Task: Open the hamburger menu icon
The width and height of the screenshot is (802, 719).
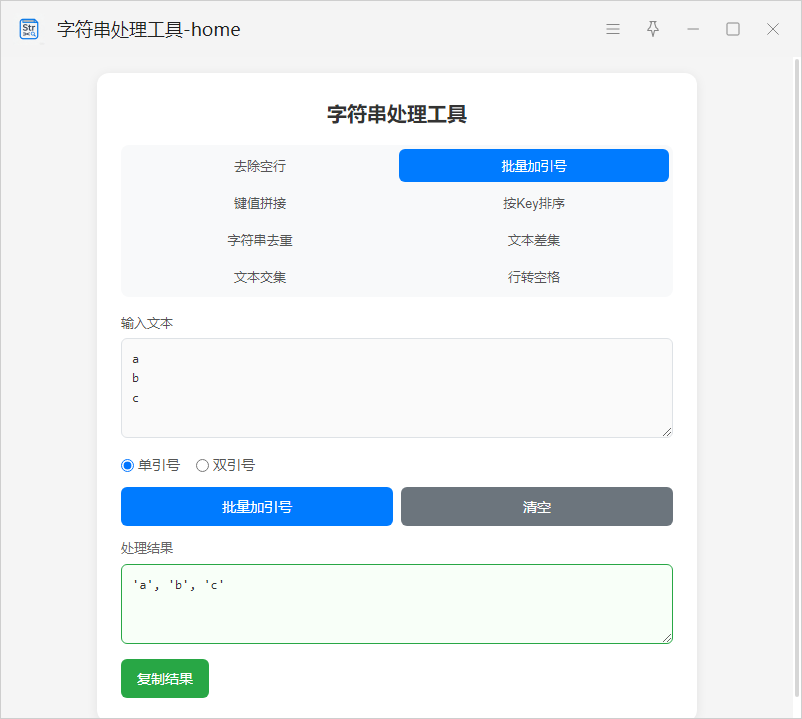Action: [613, 29]
